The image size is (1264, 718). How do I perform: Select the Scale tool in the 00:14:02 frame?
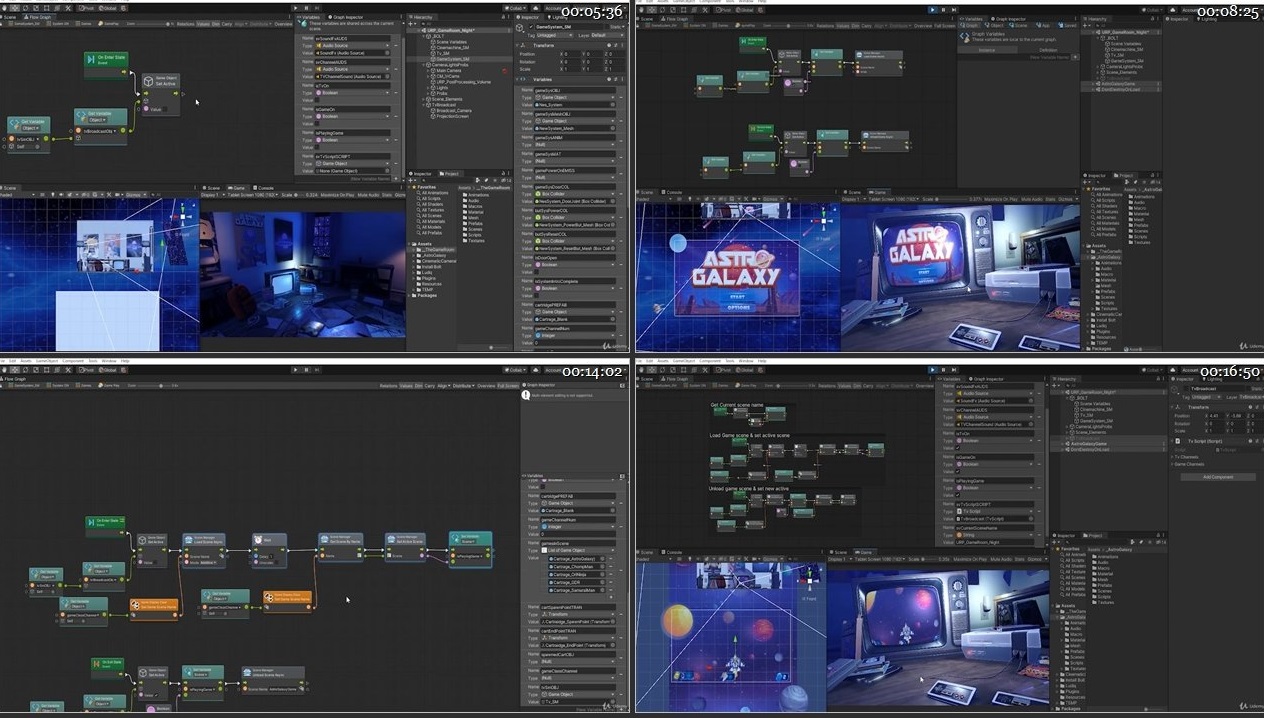click(35, 370)
